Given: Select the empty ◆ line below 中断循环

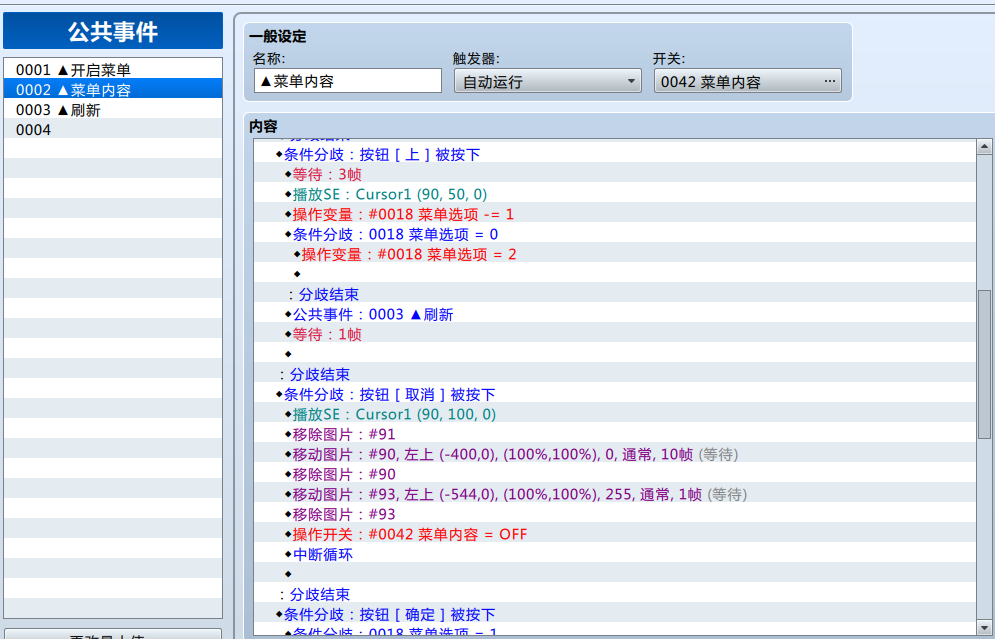Looking at the screenshot, I should pyautogui.click(x=614, y=574).
